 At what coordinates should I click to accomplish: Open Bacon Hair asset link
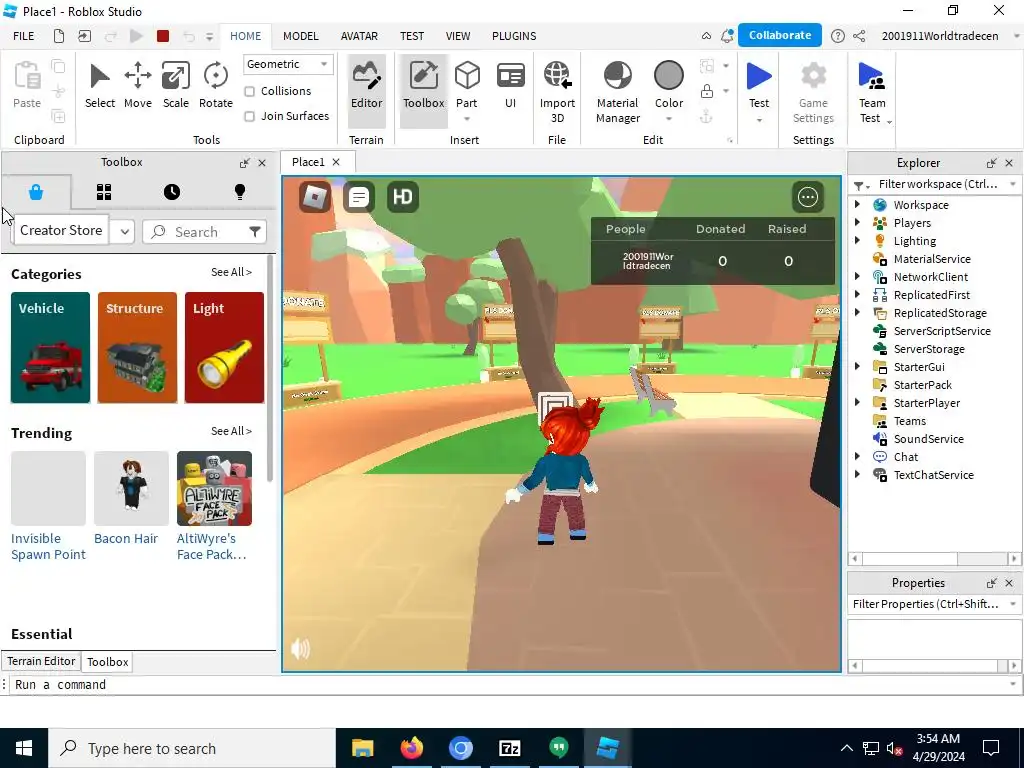pos(126,539)
